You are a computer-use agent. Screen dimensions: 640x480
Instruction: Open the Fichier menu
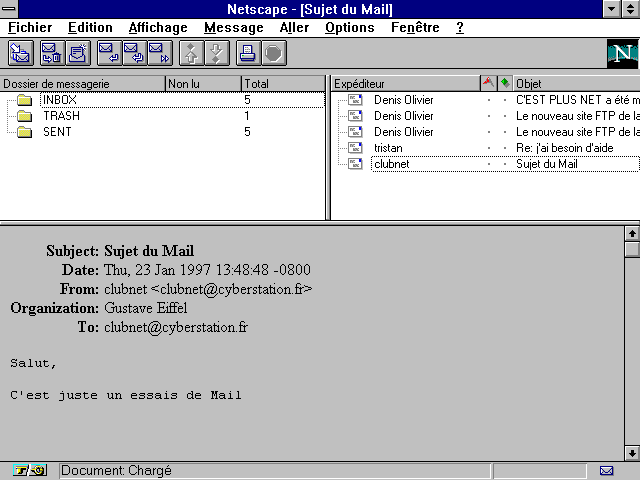click(x=30, y=27)
